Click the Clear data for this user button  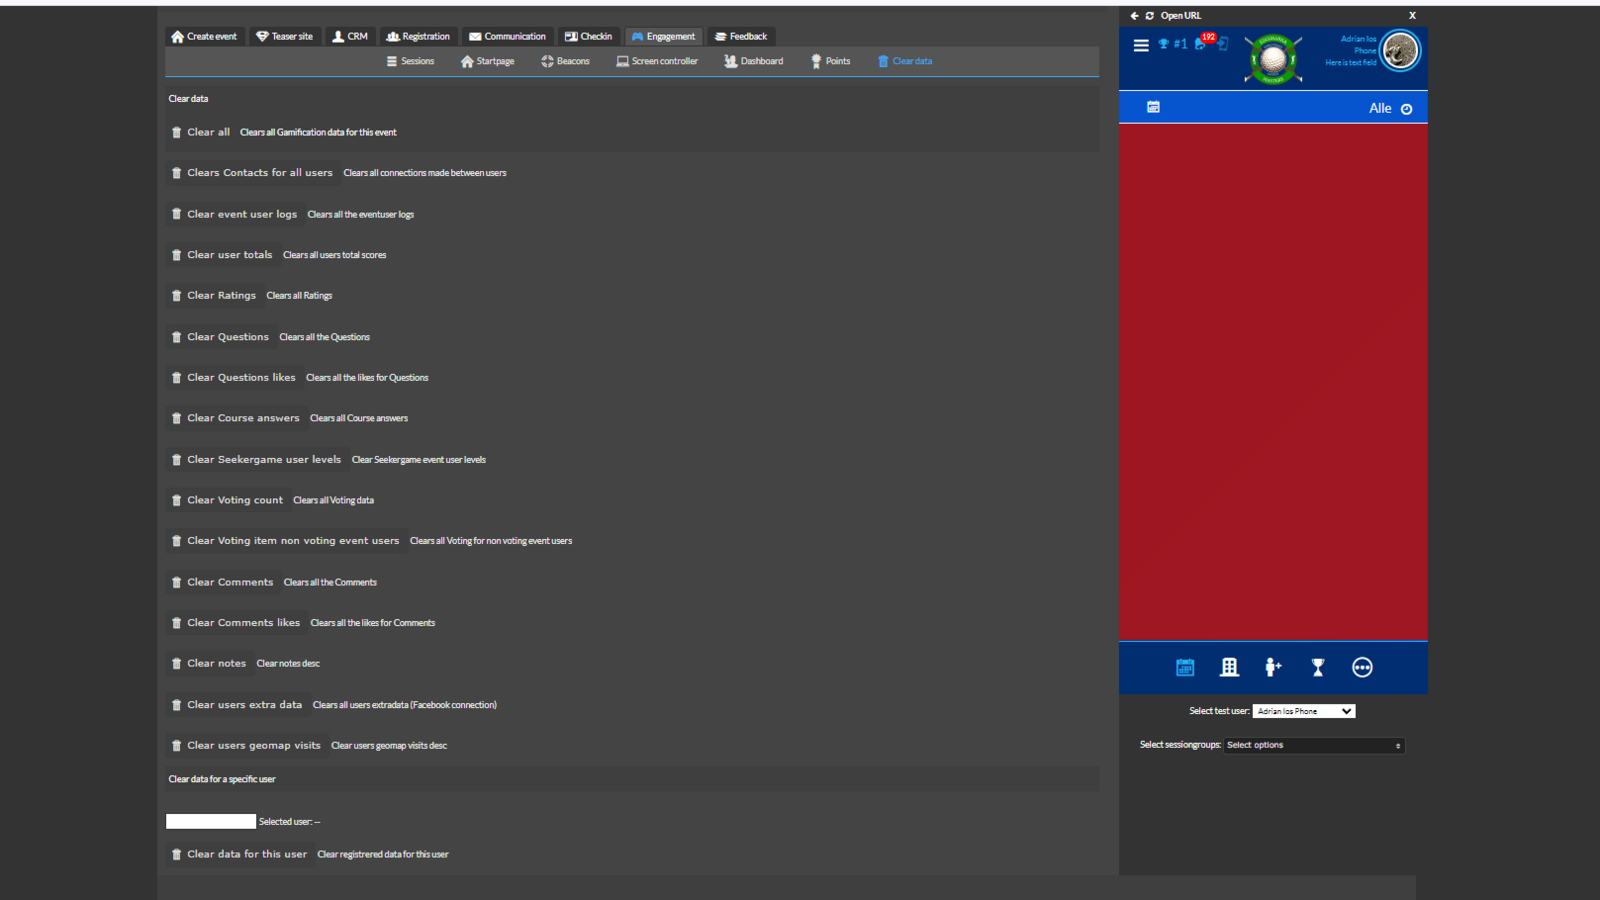(x=238, y=854)
